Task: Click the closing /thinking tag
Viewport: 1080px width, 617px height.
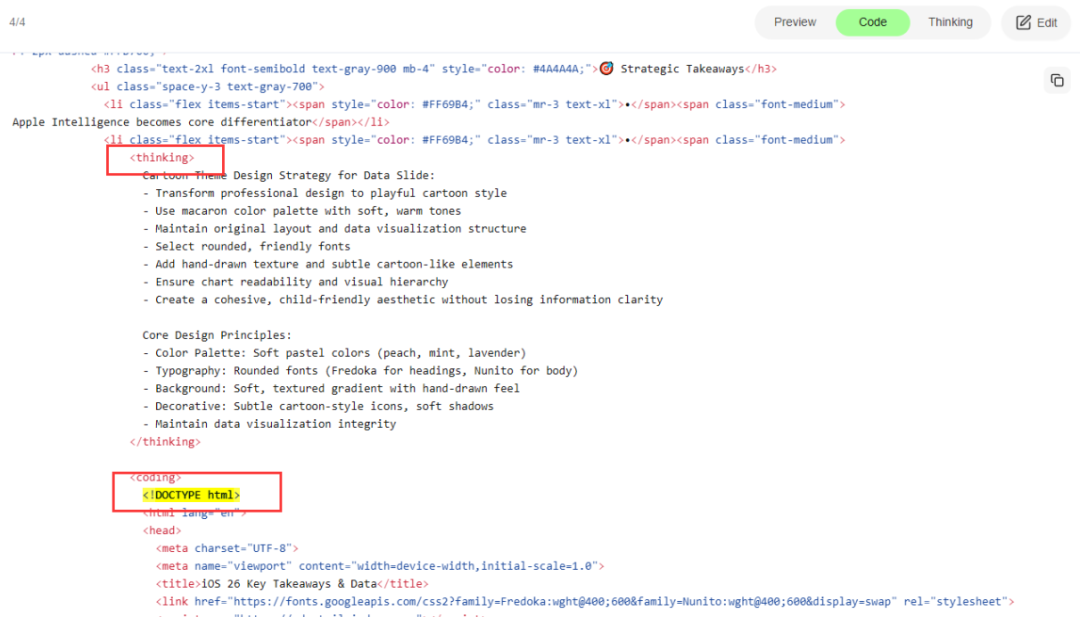Action: point(165,441)
